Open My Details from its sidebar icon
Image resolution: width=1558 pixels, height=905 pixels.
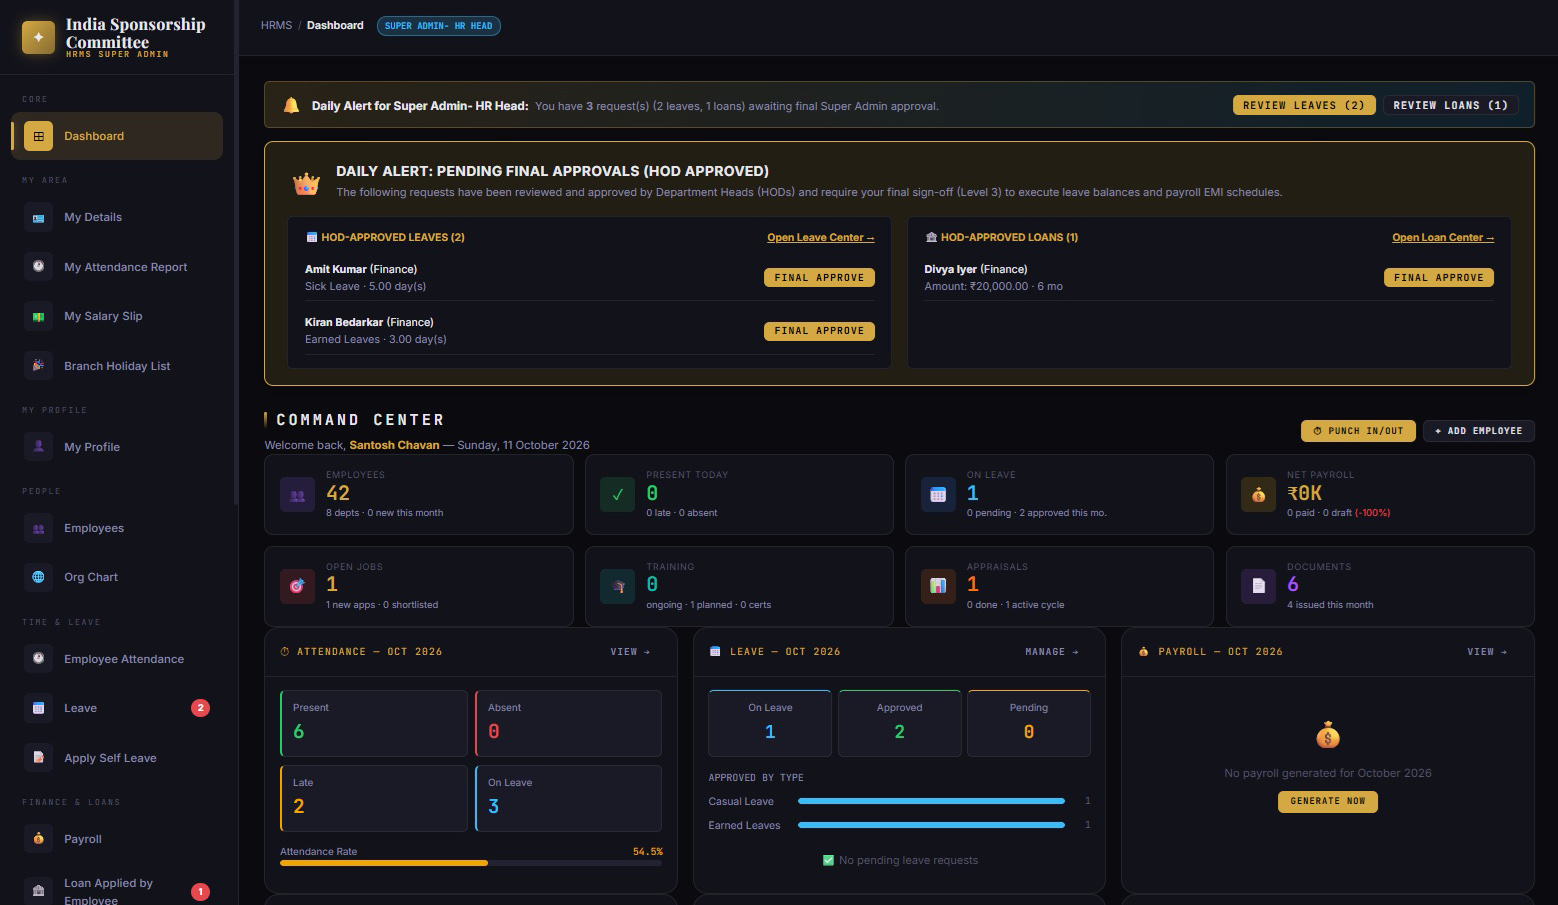pyautogui.click(x=38, y=217)
